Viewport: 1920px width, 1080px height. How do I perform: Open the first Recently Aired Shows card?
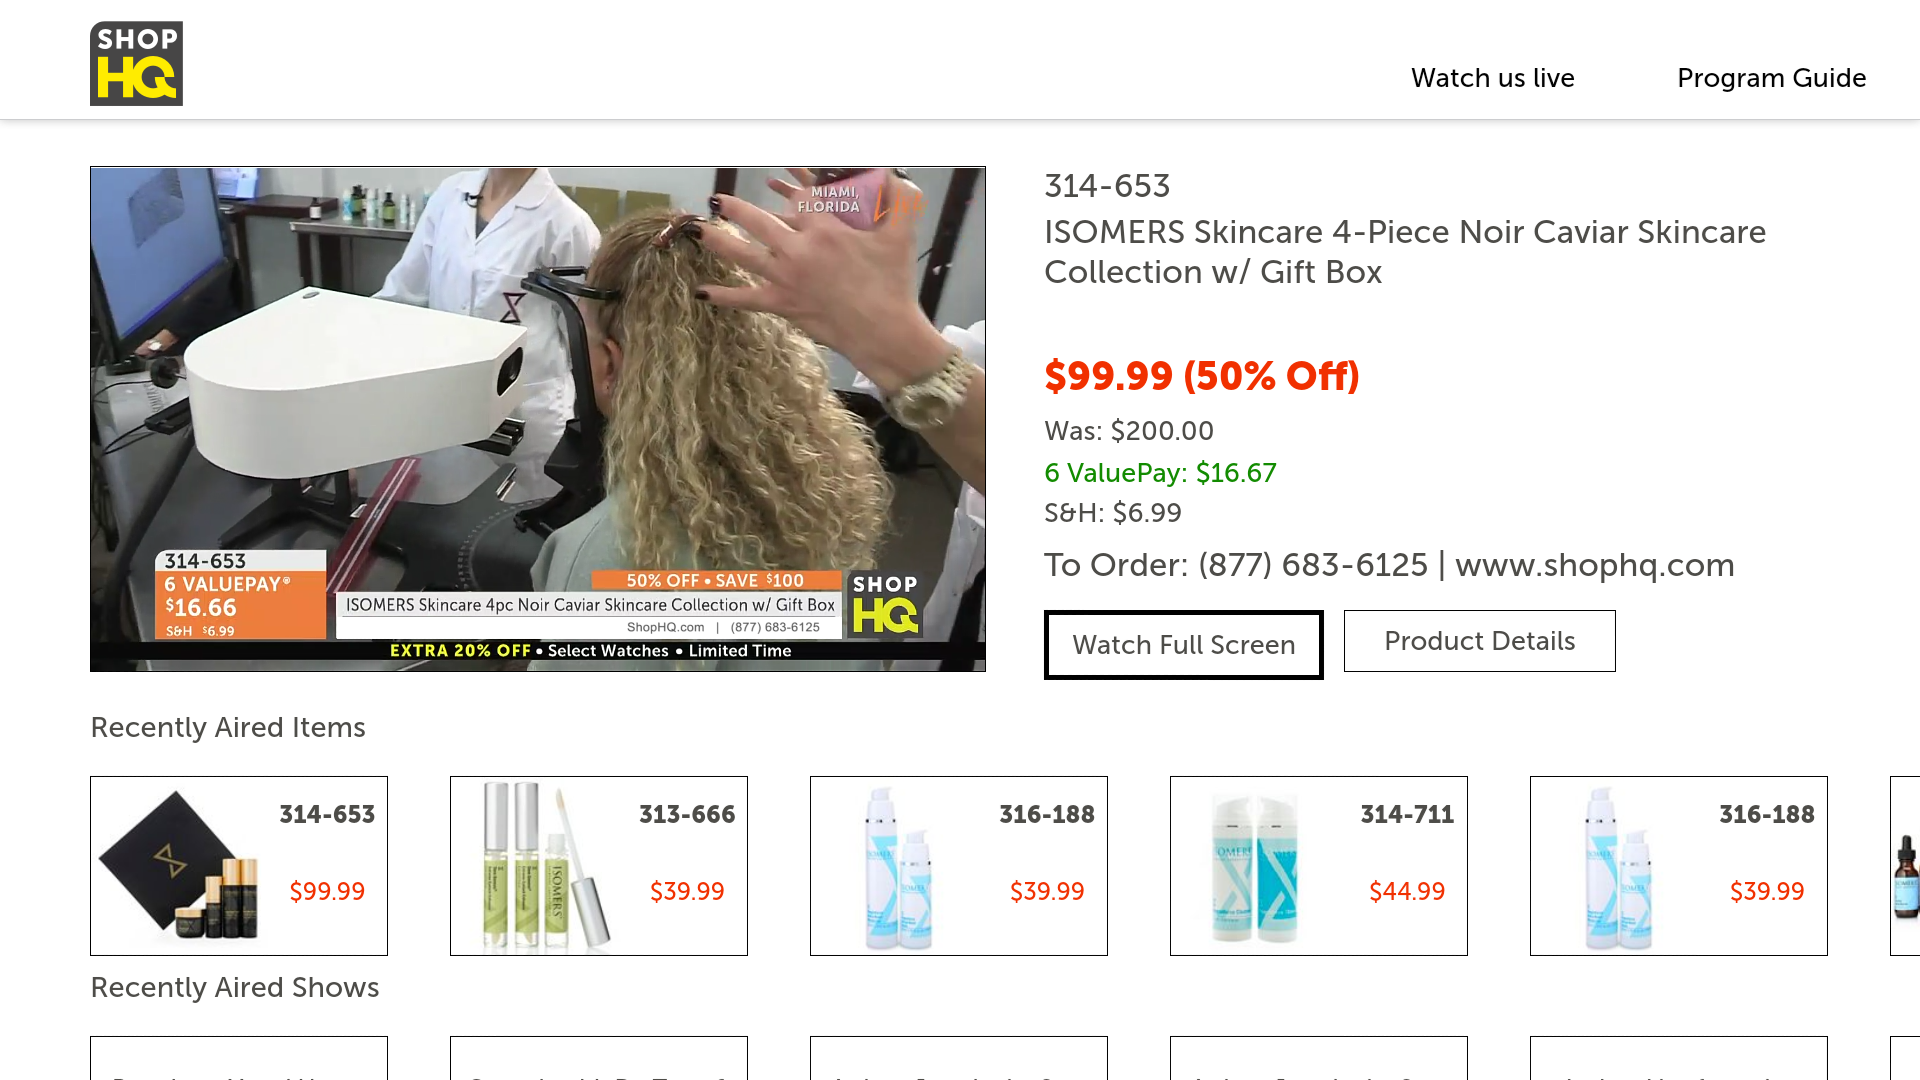pos(239,1058)
